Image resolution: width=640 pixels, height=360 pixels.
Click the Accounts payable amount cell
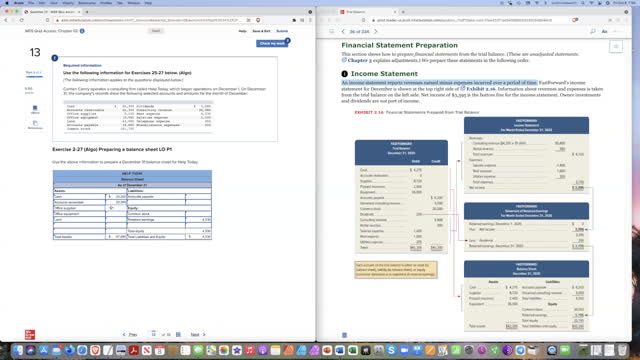click(198, 196)
